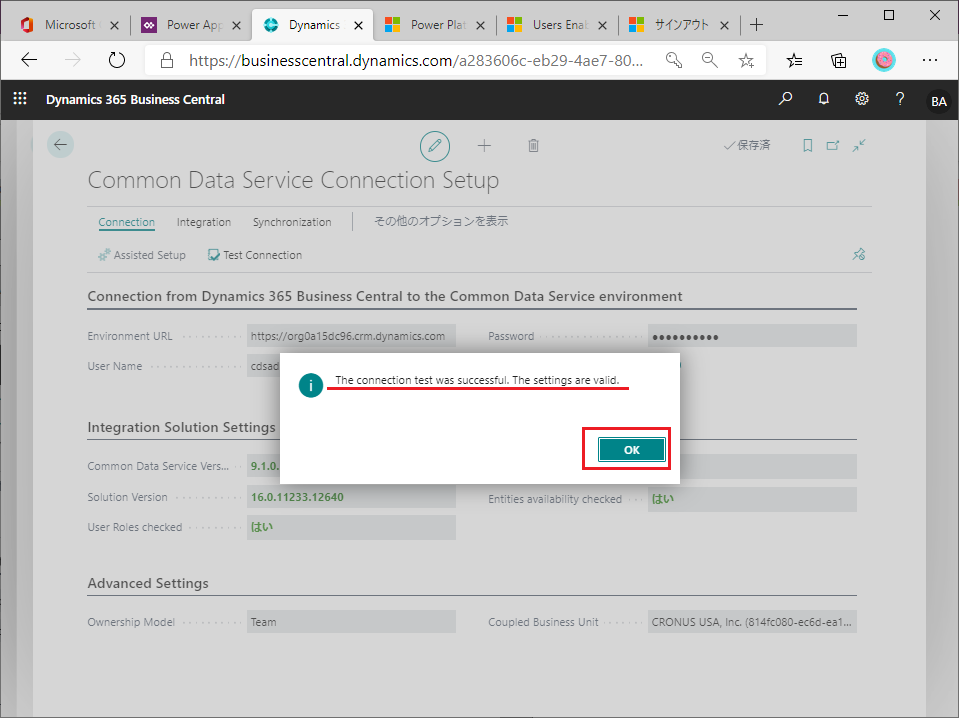Click the bookmark icon on the page
Viewport: 959px width, 718px height.
(x=807, y=146)
